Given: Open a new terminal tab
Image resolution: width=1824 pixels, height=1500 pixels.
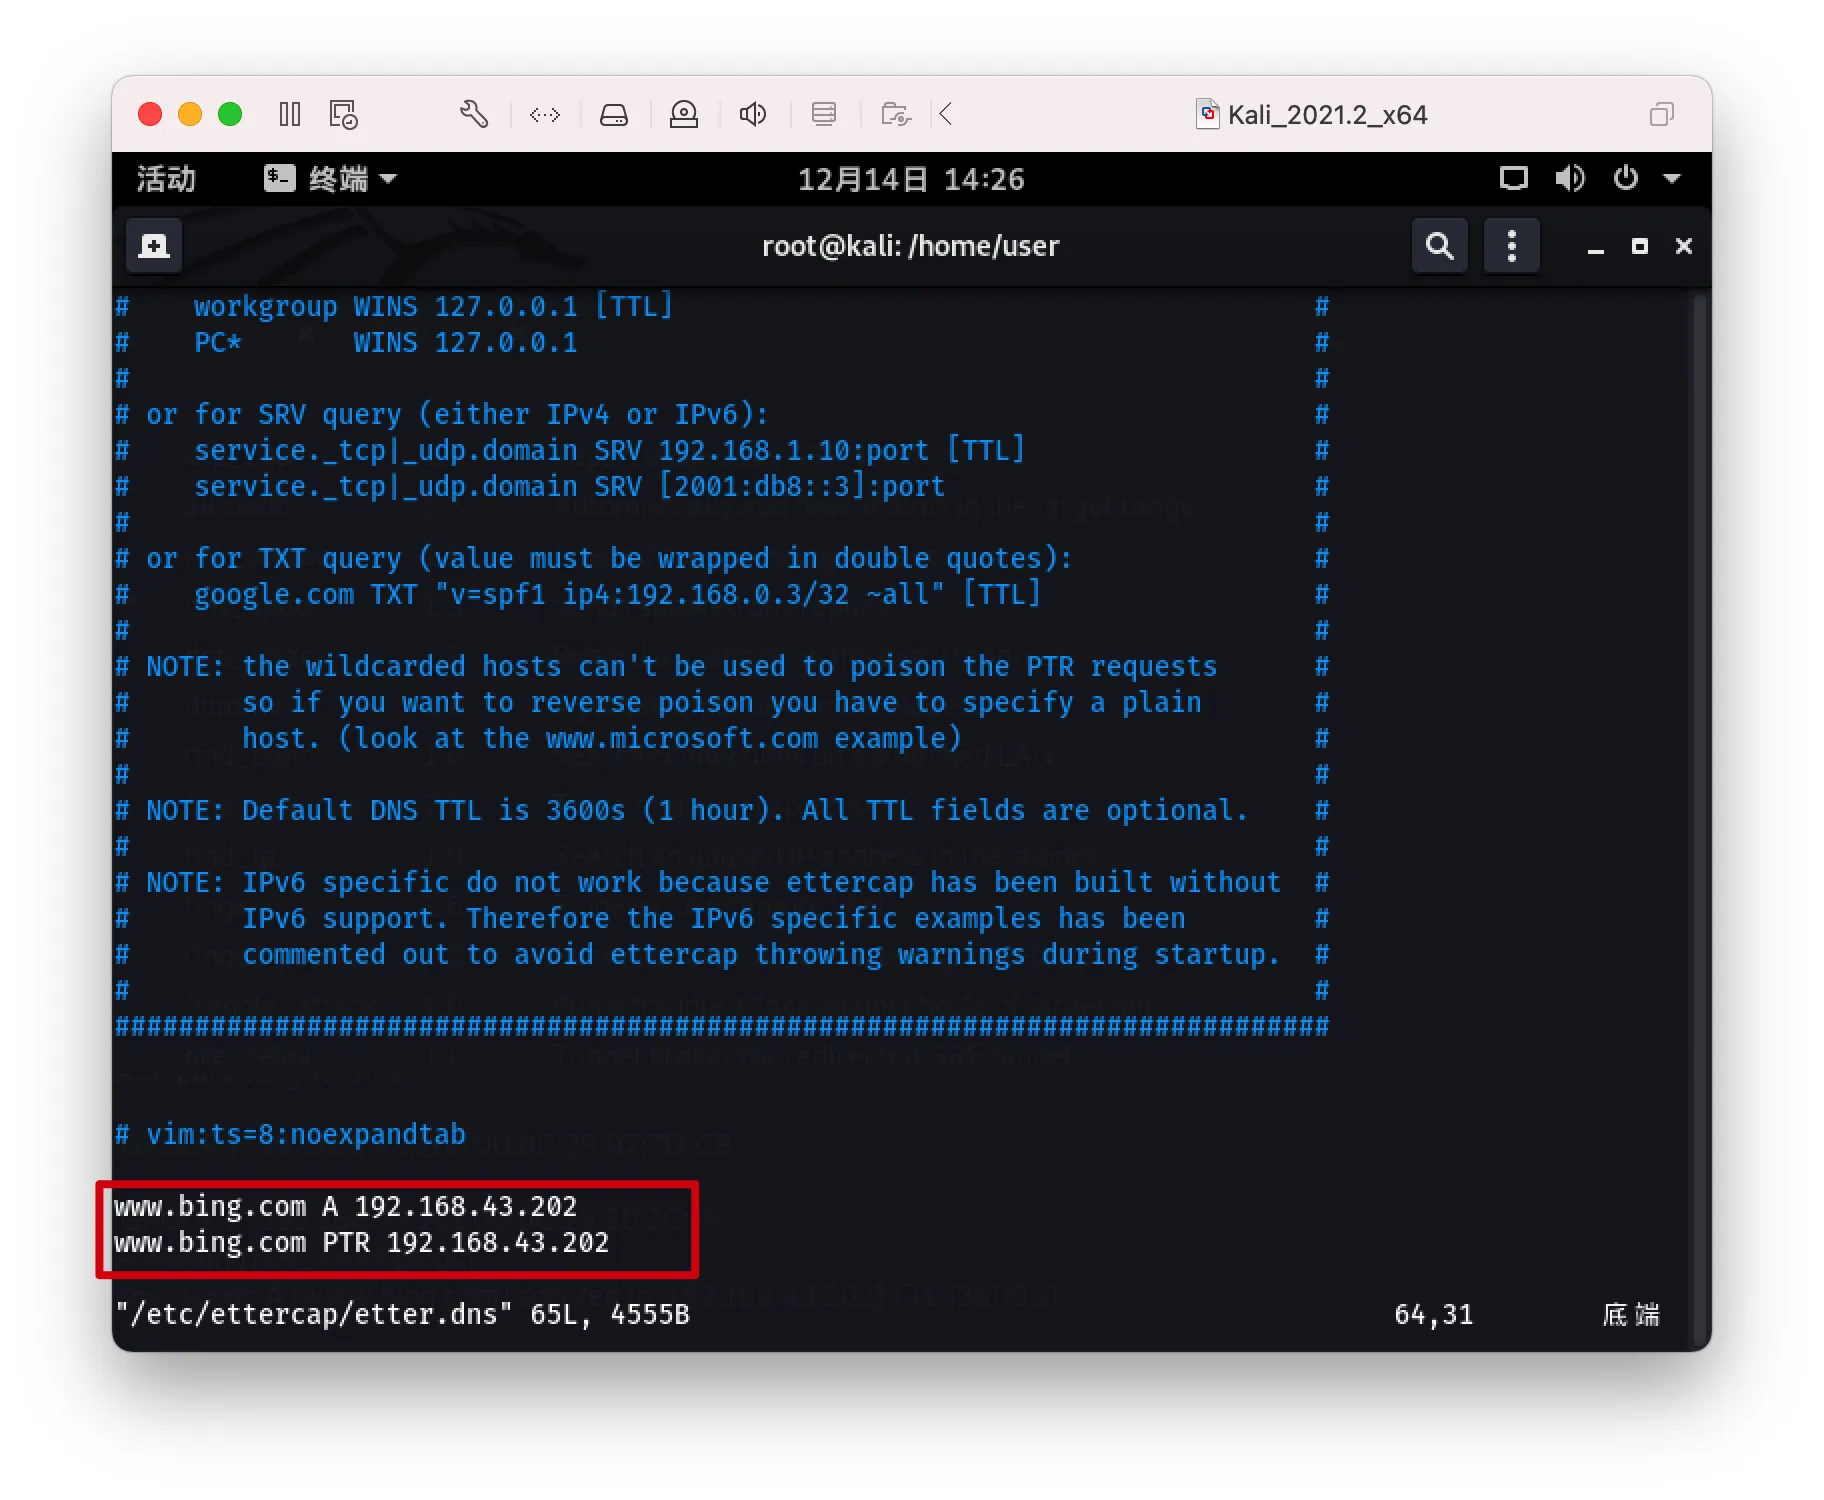Looking at the screenshot, I should point(154,246).
